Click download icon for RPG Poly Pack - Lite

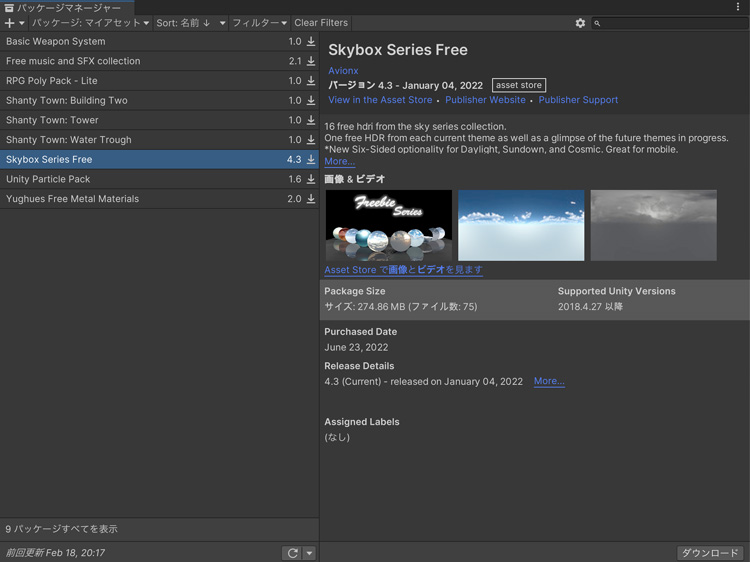(311, 81)
